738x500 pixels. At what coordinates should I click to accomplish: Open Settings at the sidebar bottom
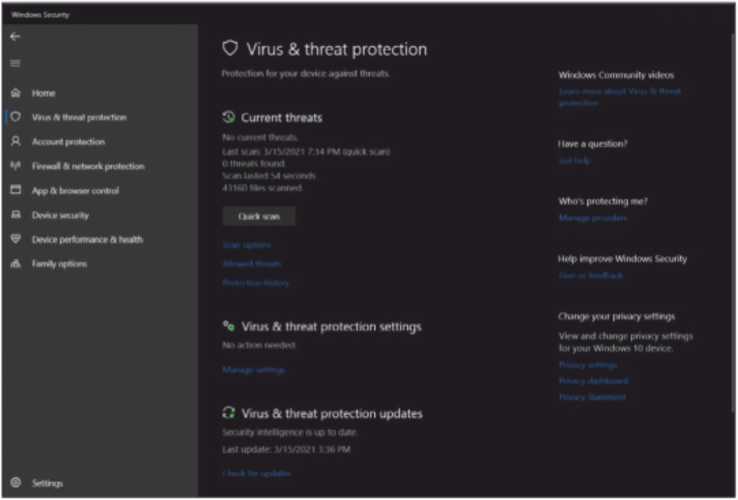pos(47,483)
